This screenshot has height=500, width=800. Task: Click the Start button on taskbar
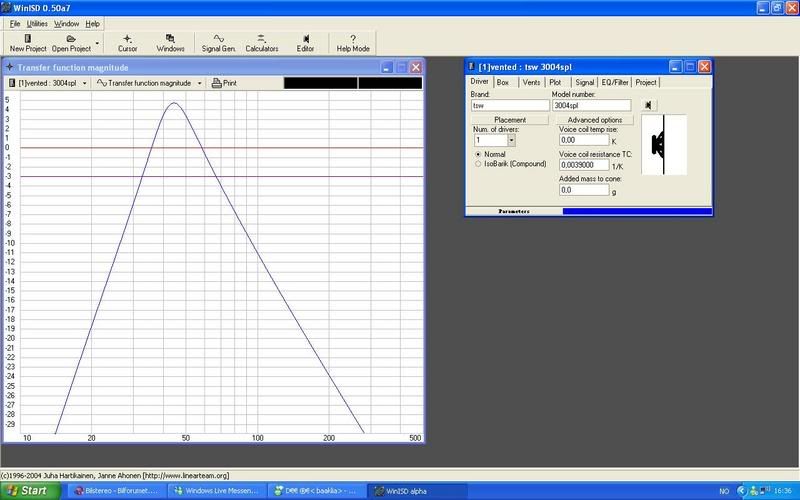click(x=30, y=491)
